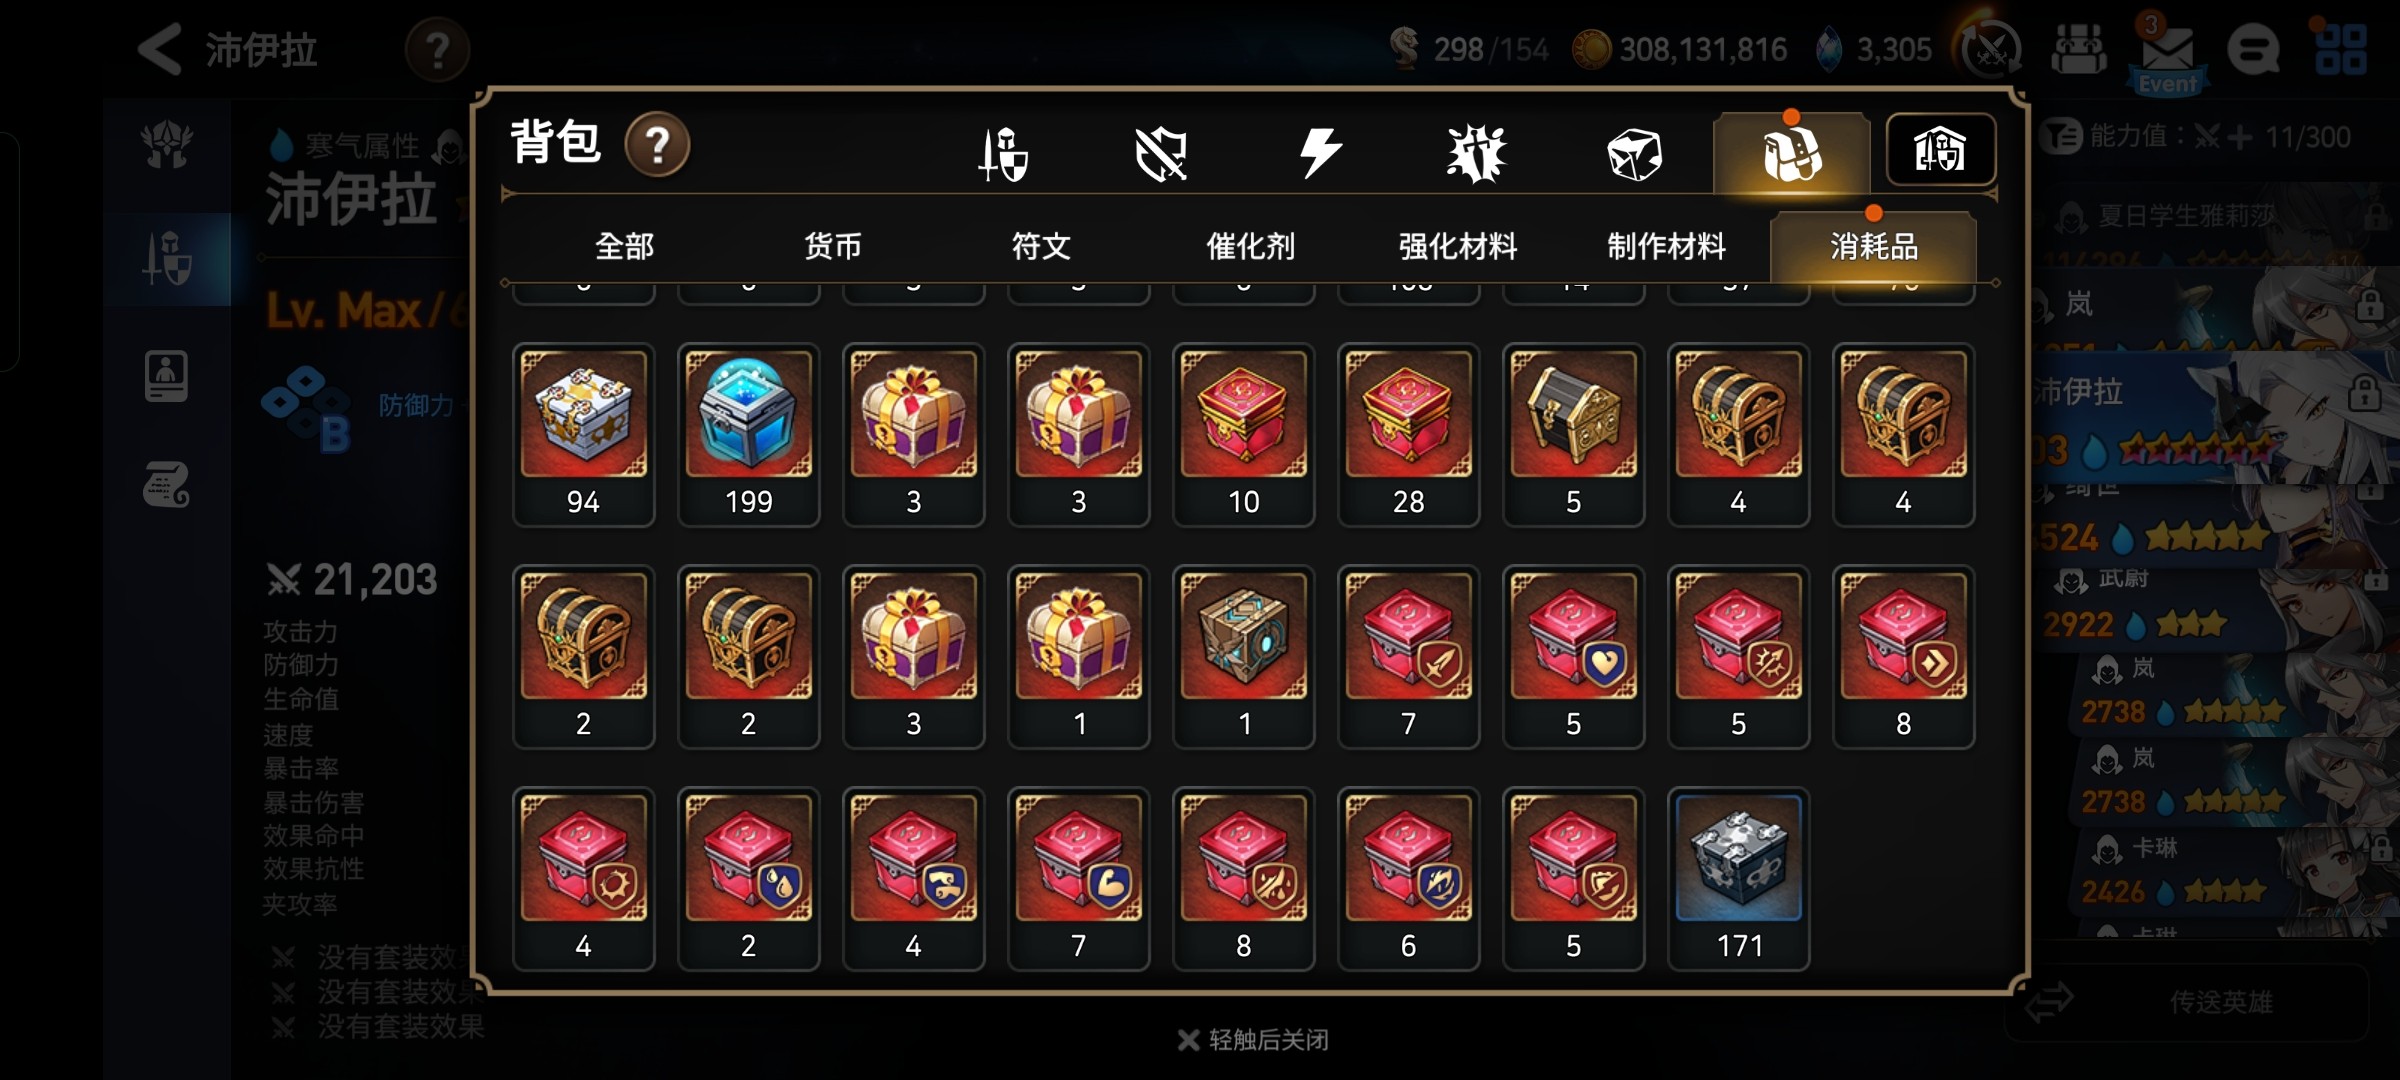Open the chat bubble icon
This screenshot has width=2400, height=1080.
[2253, 49]
